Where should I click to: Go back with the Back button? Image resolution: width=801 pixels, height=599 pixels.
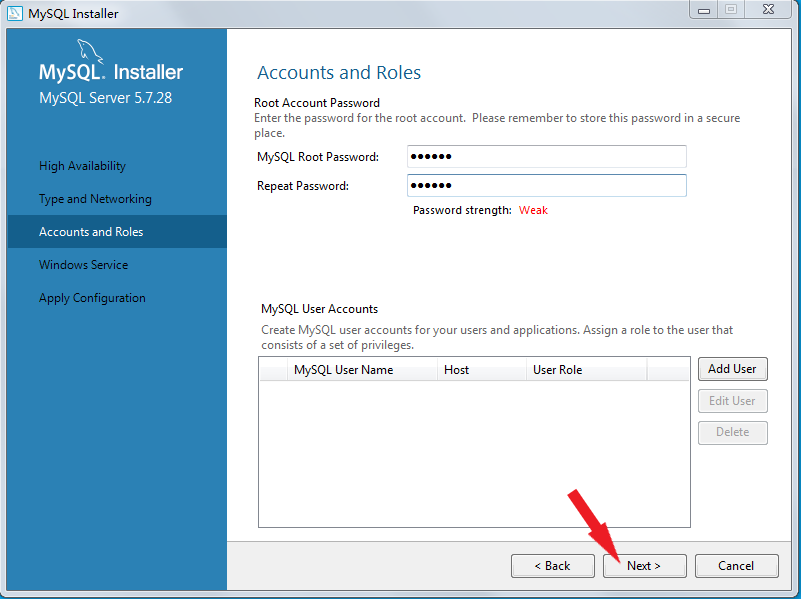(x=553, y=566)
